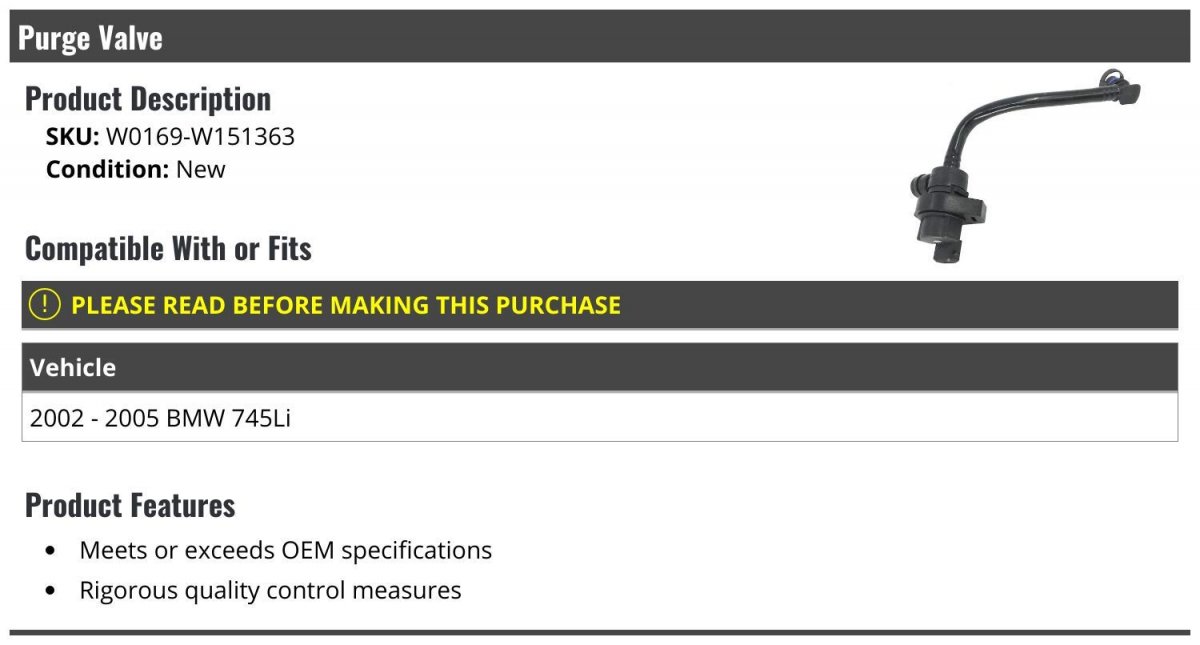Viewport: 1200px width, 645px height.
Task: Select the Meets or exceeds OEM specifications text
Action: (x=286, y=550)
